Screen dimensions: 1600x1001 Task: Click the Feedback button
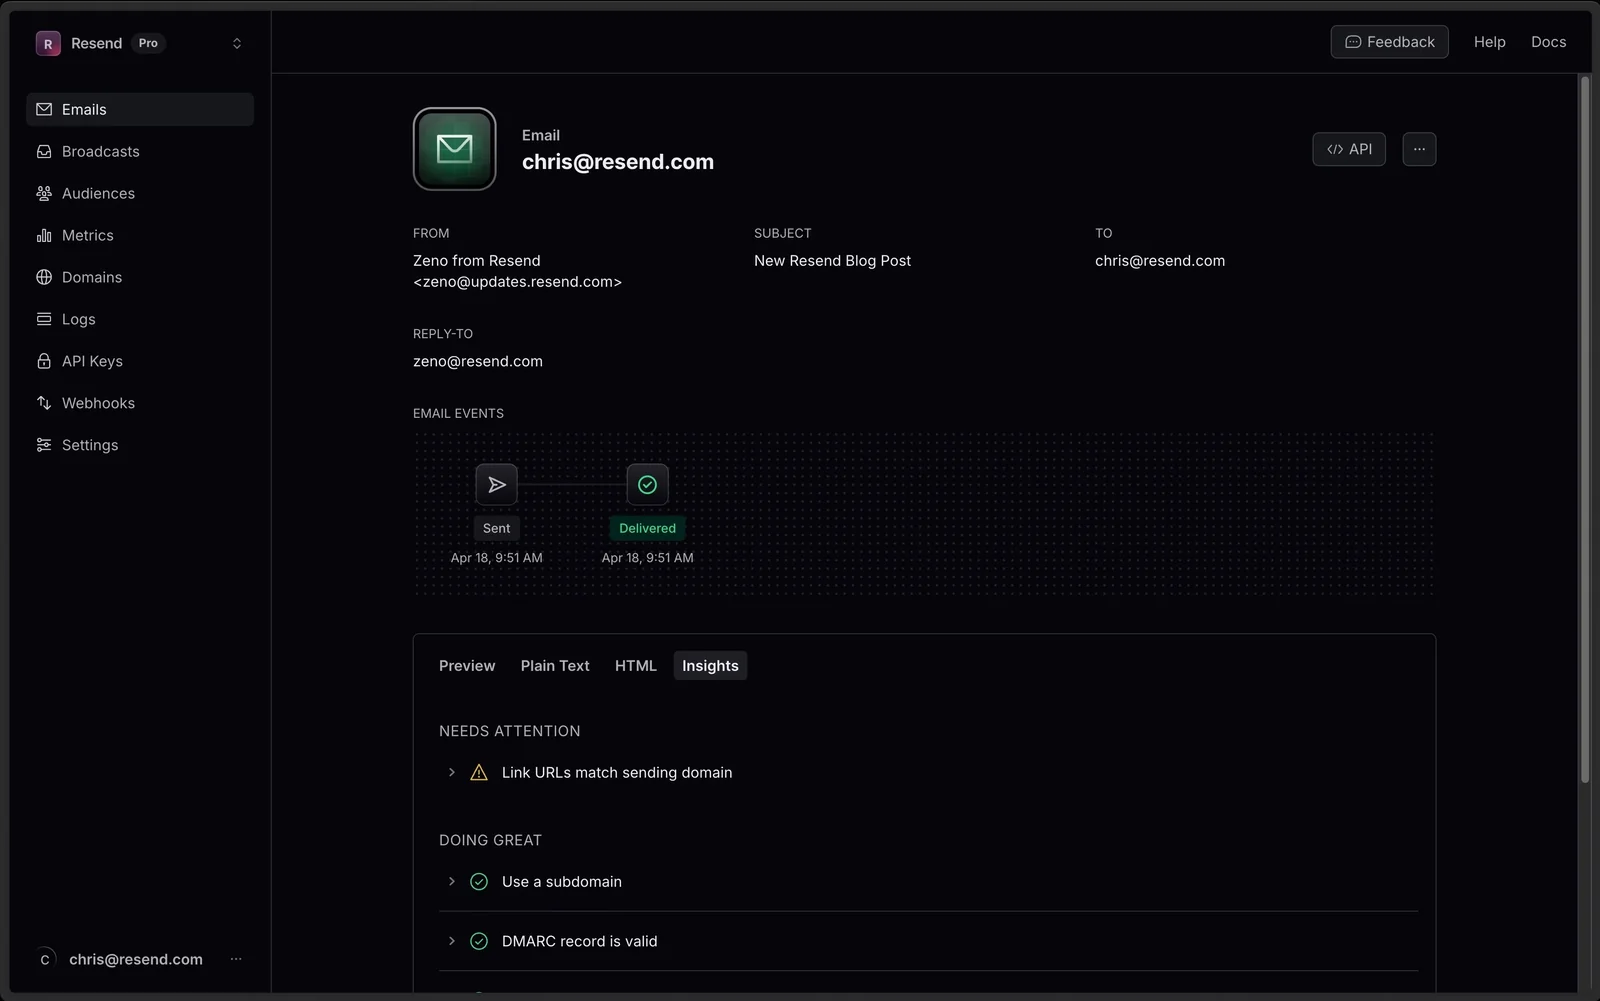click(1389, 42)
